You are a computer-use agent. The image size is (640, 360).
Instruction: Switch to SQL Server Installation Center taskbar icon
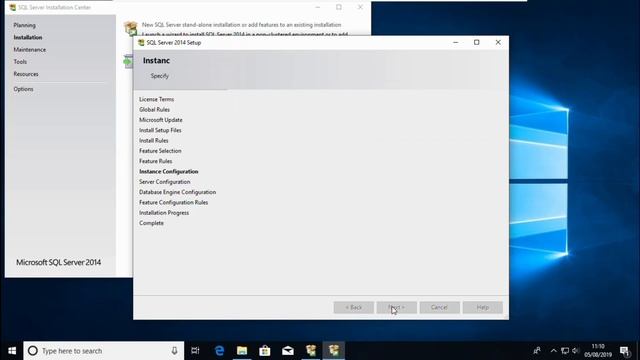pyautogui.click(x=311, y=351)
